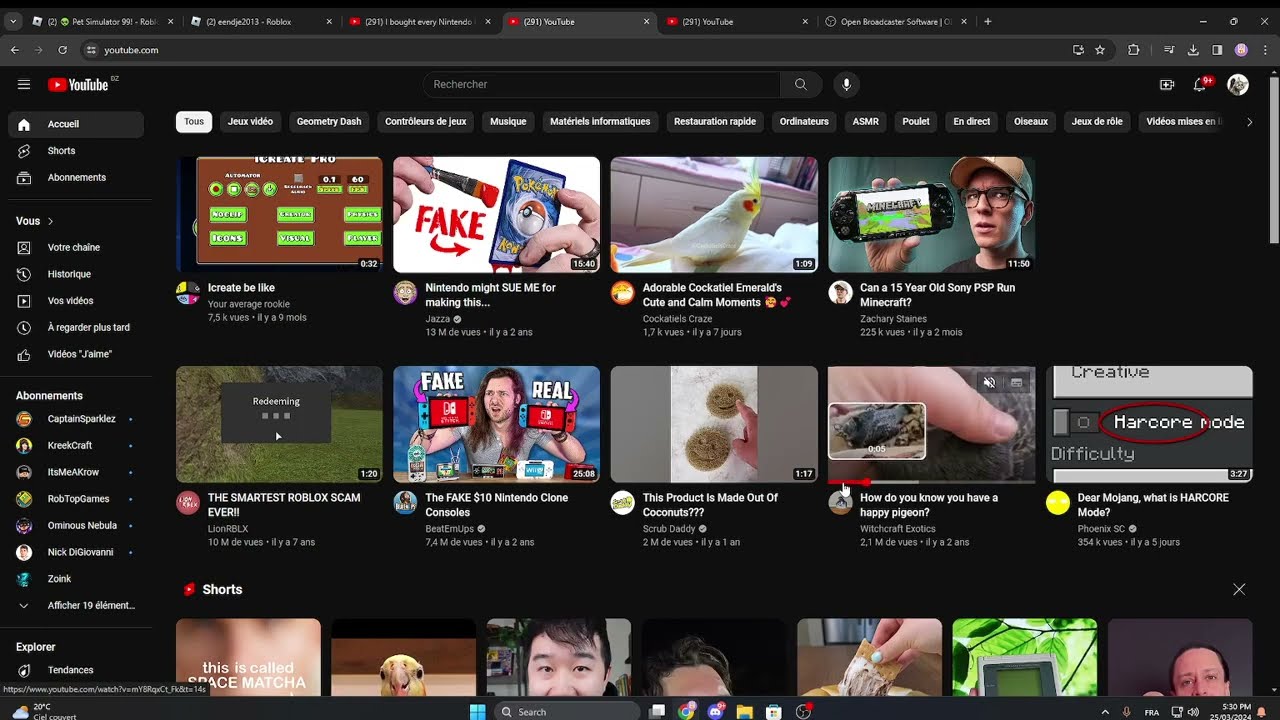Click the Windows taskbar Search box

click(567, 712)
